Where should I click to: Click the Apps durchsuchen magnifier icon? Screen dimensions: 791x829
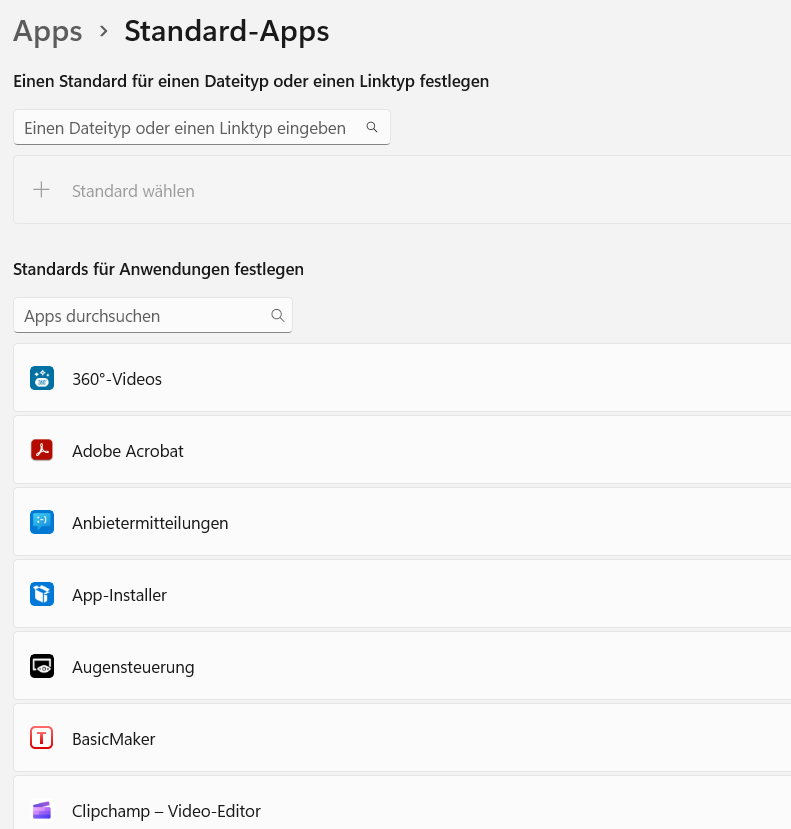pos(277,316)
